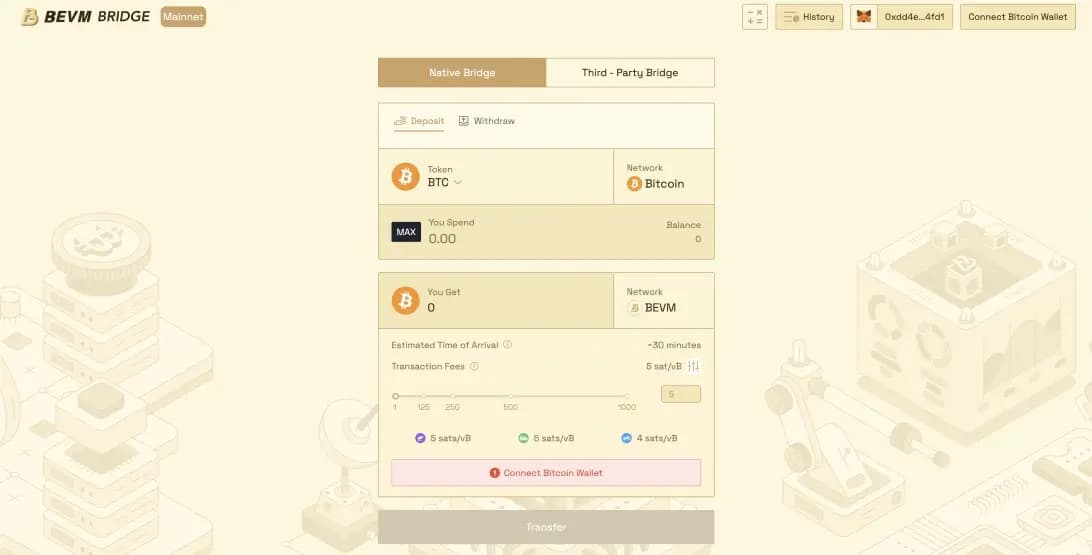Click the calculator icon in the header

pos(754,17)
